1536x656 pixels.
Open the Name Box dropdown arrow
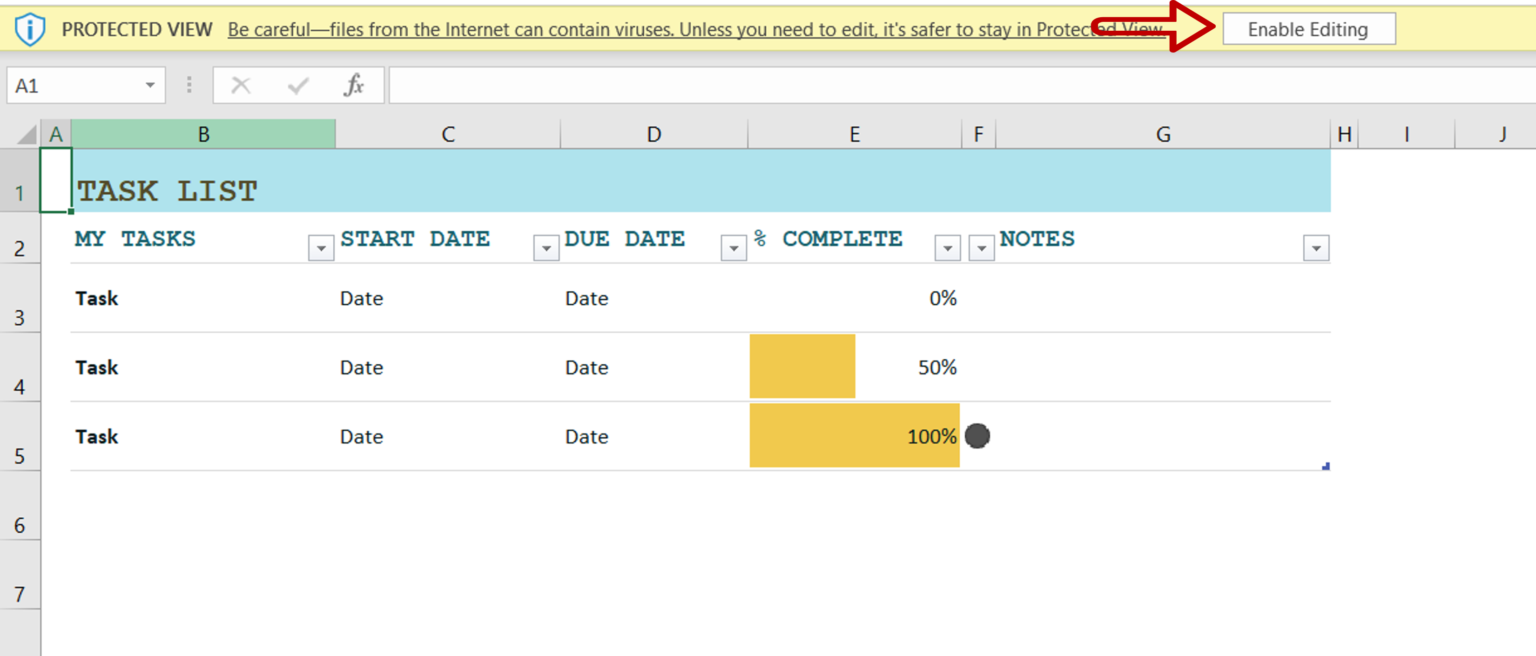pos(150,85)
